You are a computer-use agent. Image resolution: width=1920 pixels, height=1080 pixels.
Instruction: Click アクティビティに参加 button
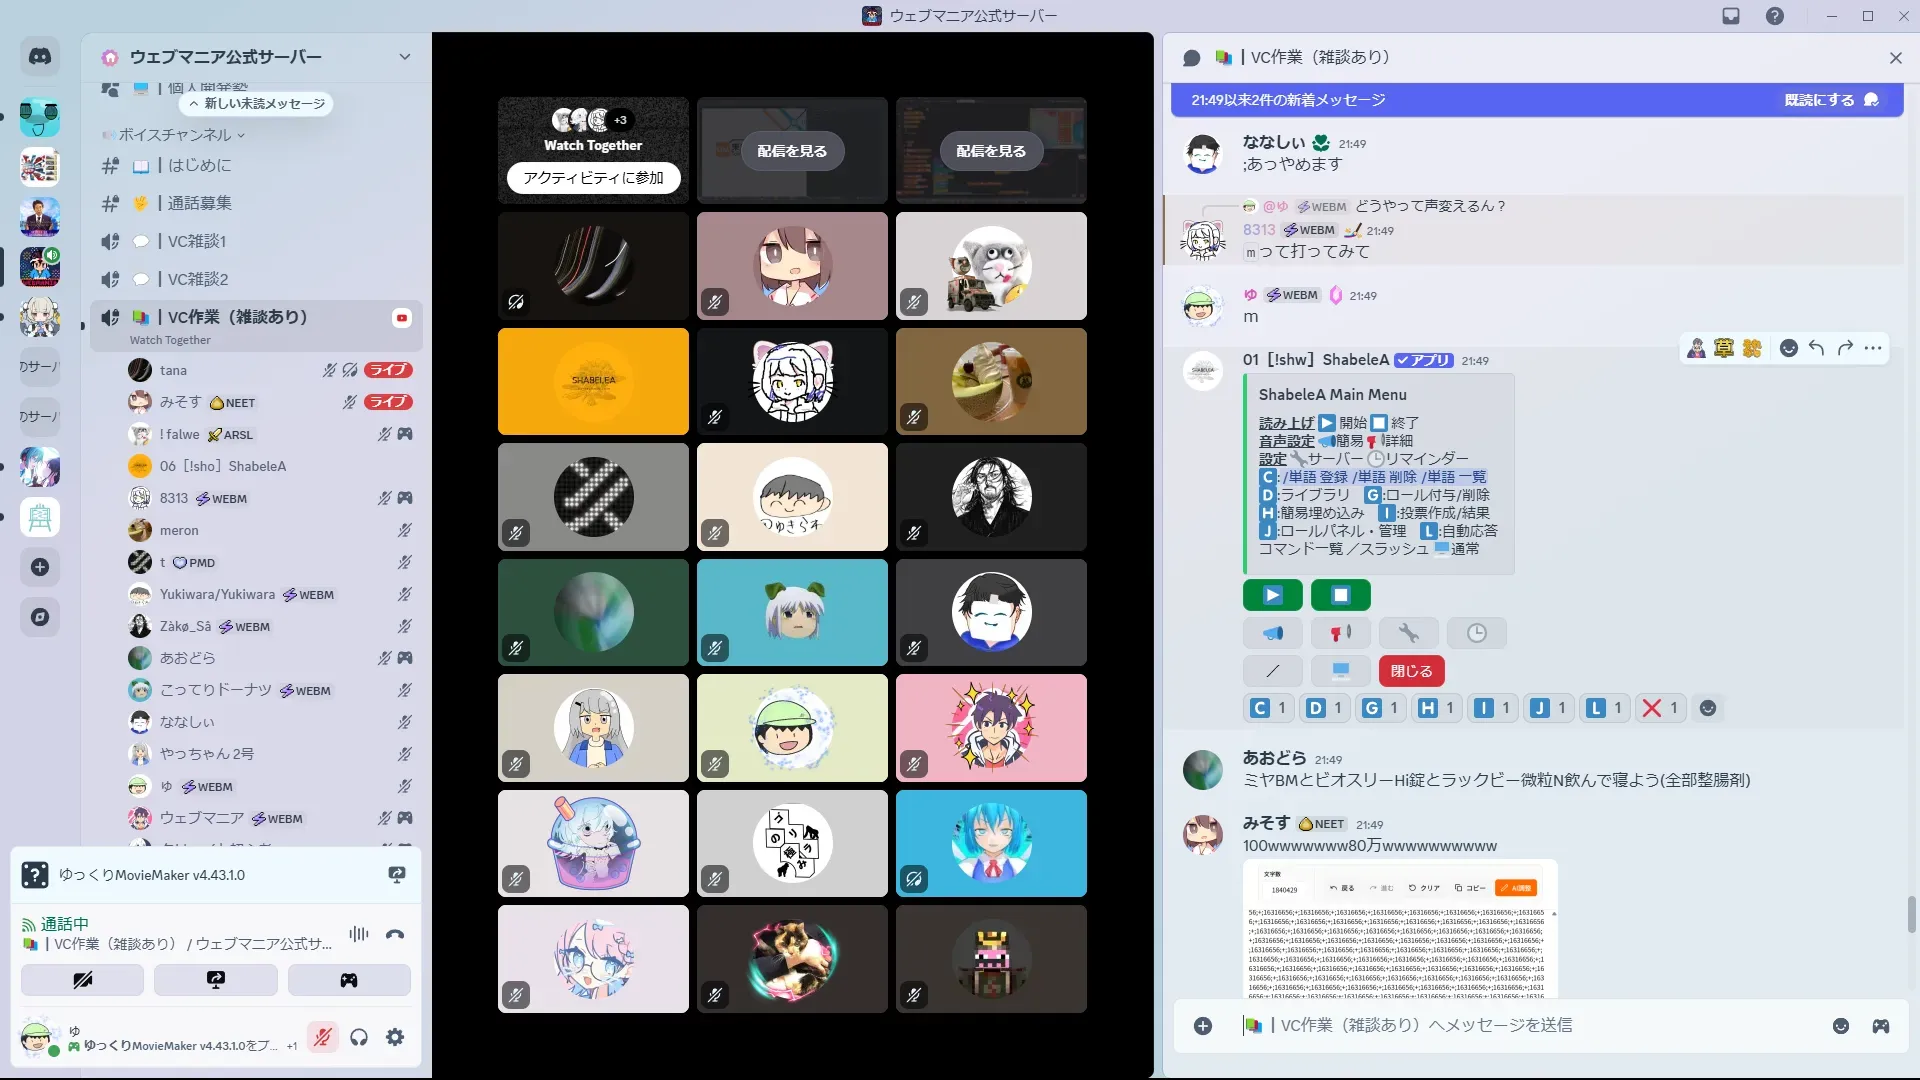[x=593, y=178]
